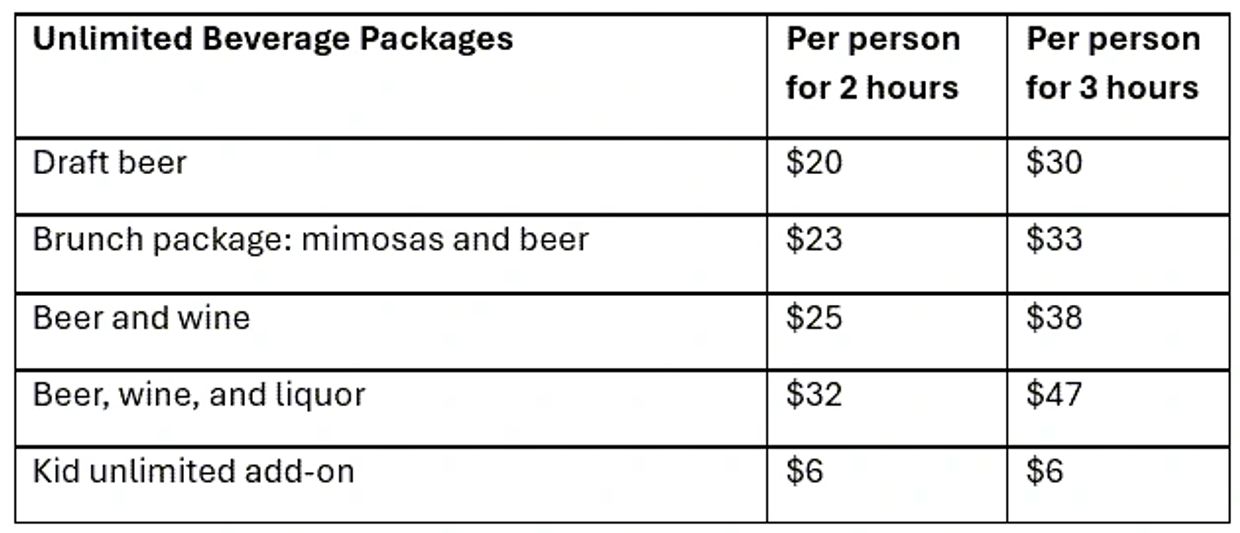This screenshot has width=1240, height=533.
Task: Select Kid add-on $6 price for 3 hours
Action: coord(1045,471)
